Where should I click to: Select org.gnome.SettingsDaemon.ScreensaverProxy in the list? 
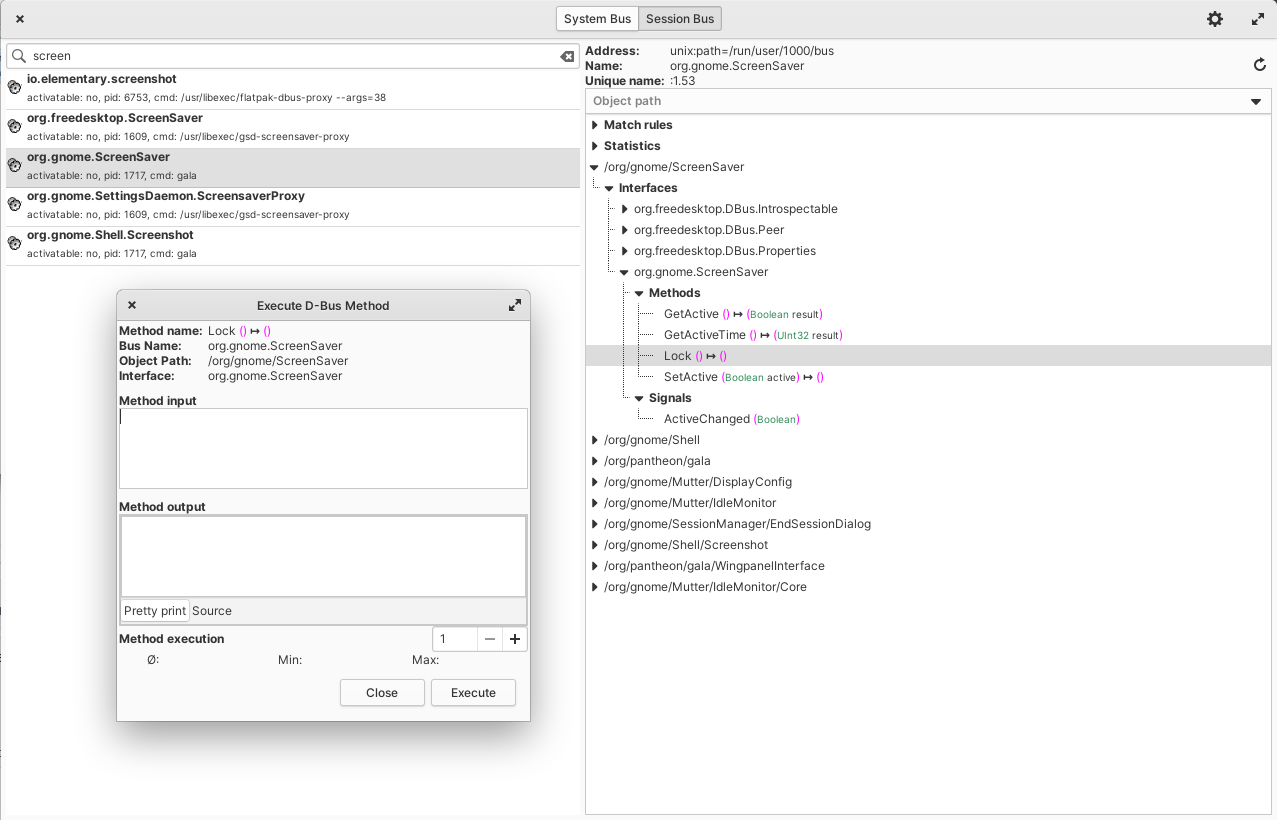pos(293,205)
